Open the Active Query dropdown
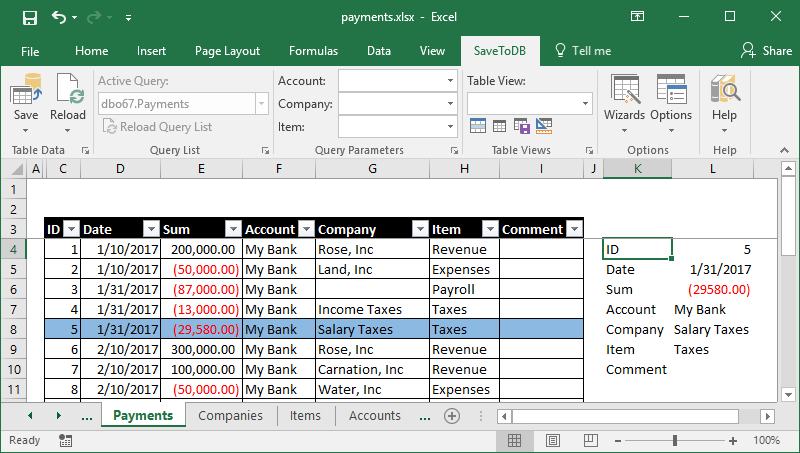The width and height of the screenshot is (800, 453). click(x=261, y=104)
